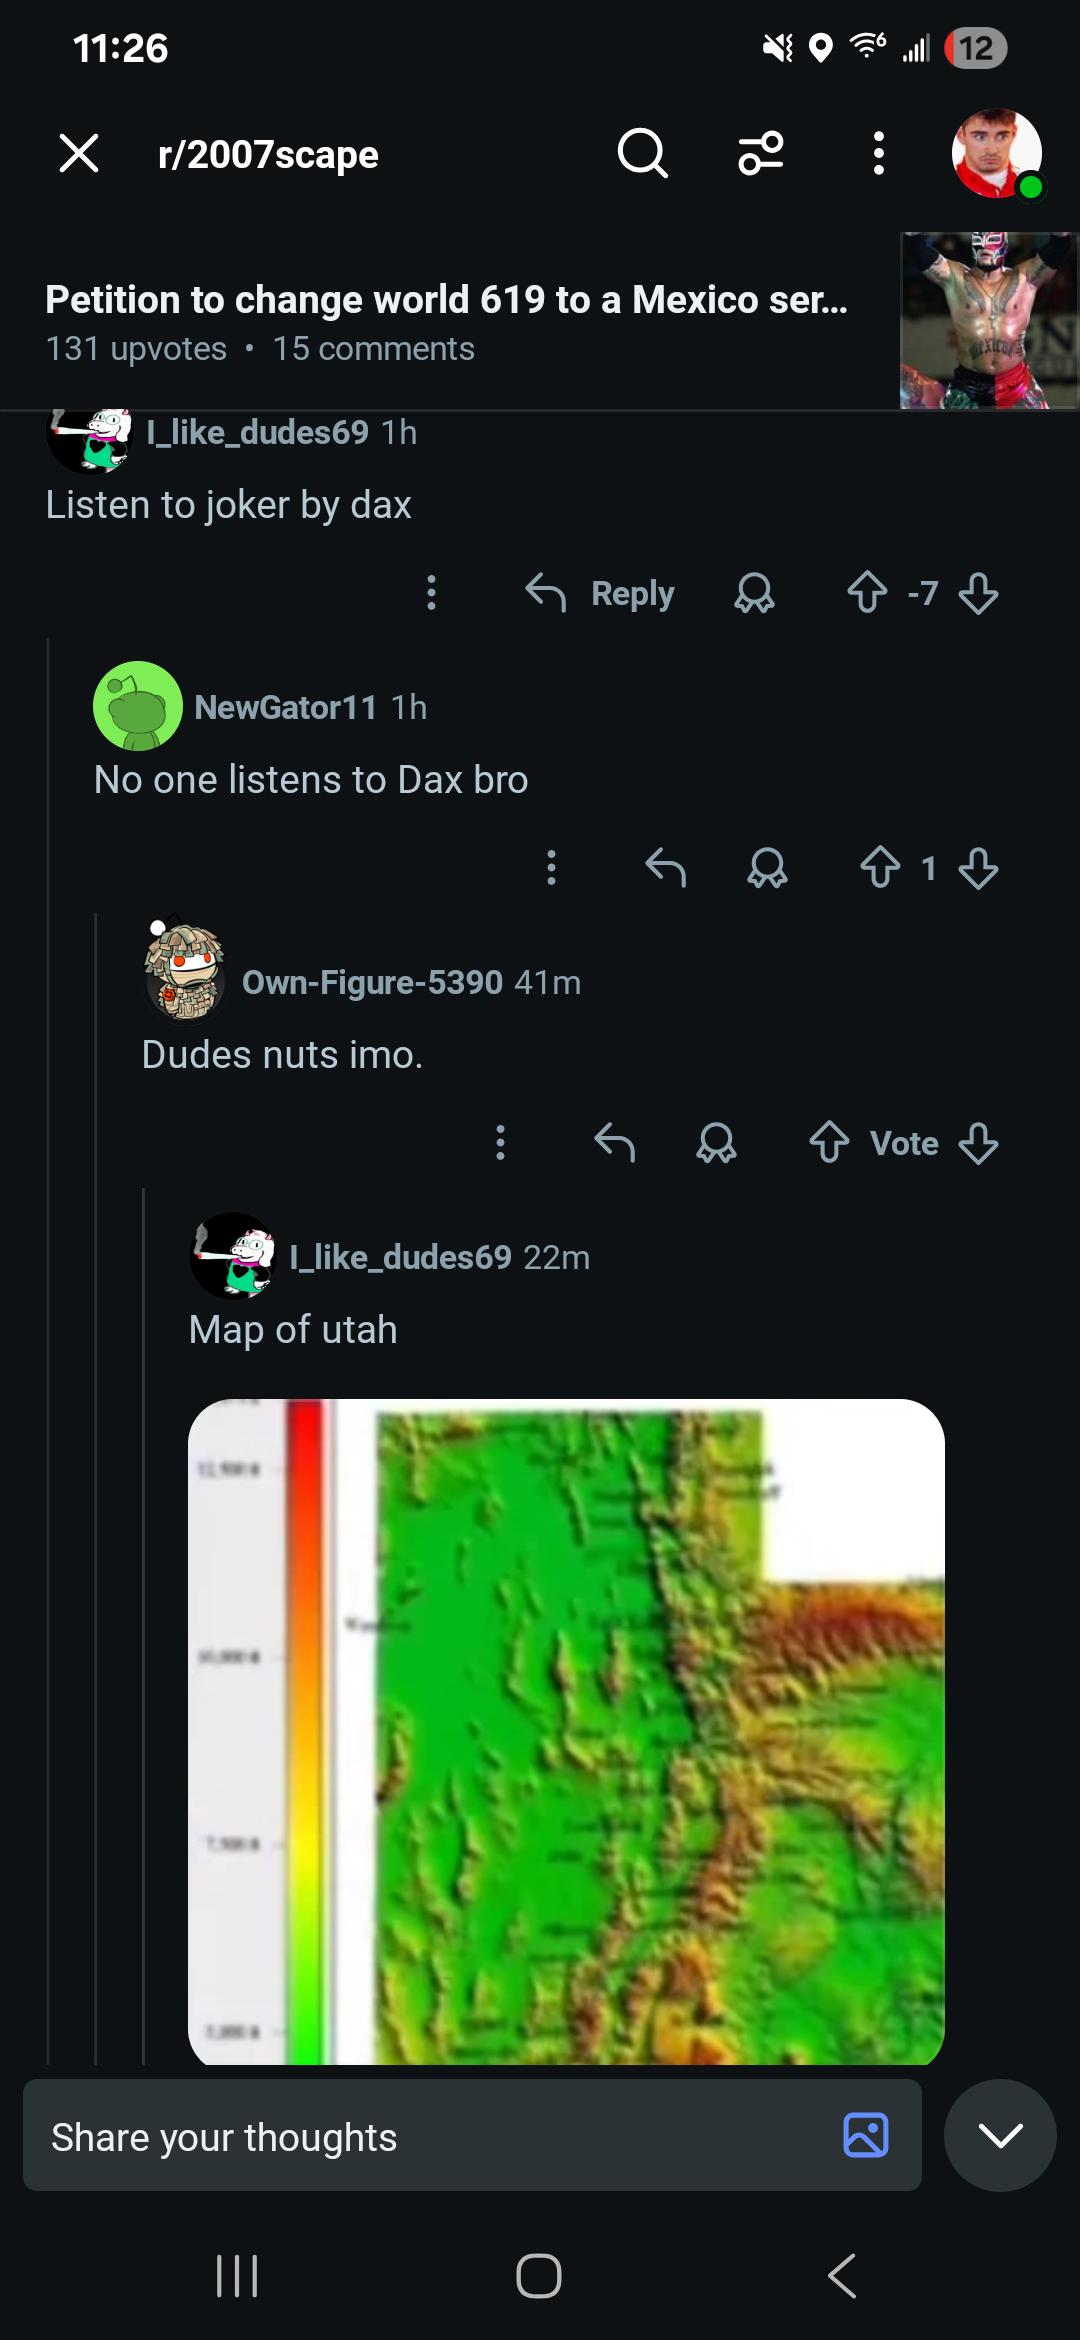Open the search icon in the header

pos(642,154)
